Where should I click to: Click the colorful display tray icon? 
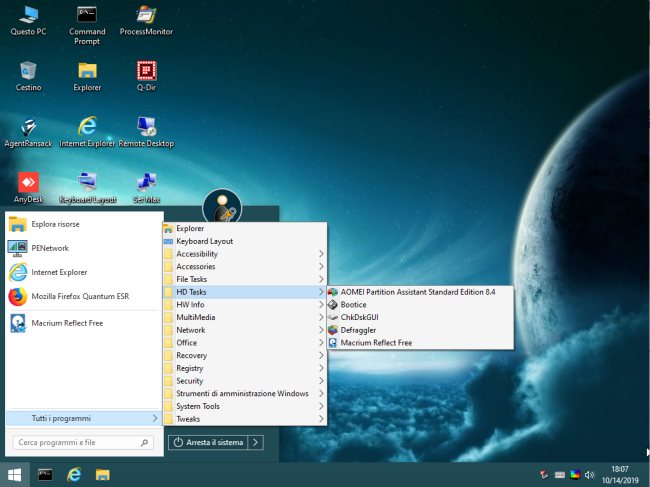575,475
